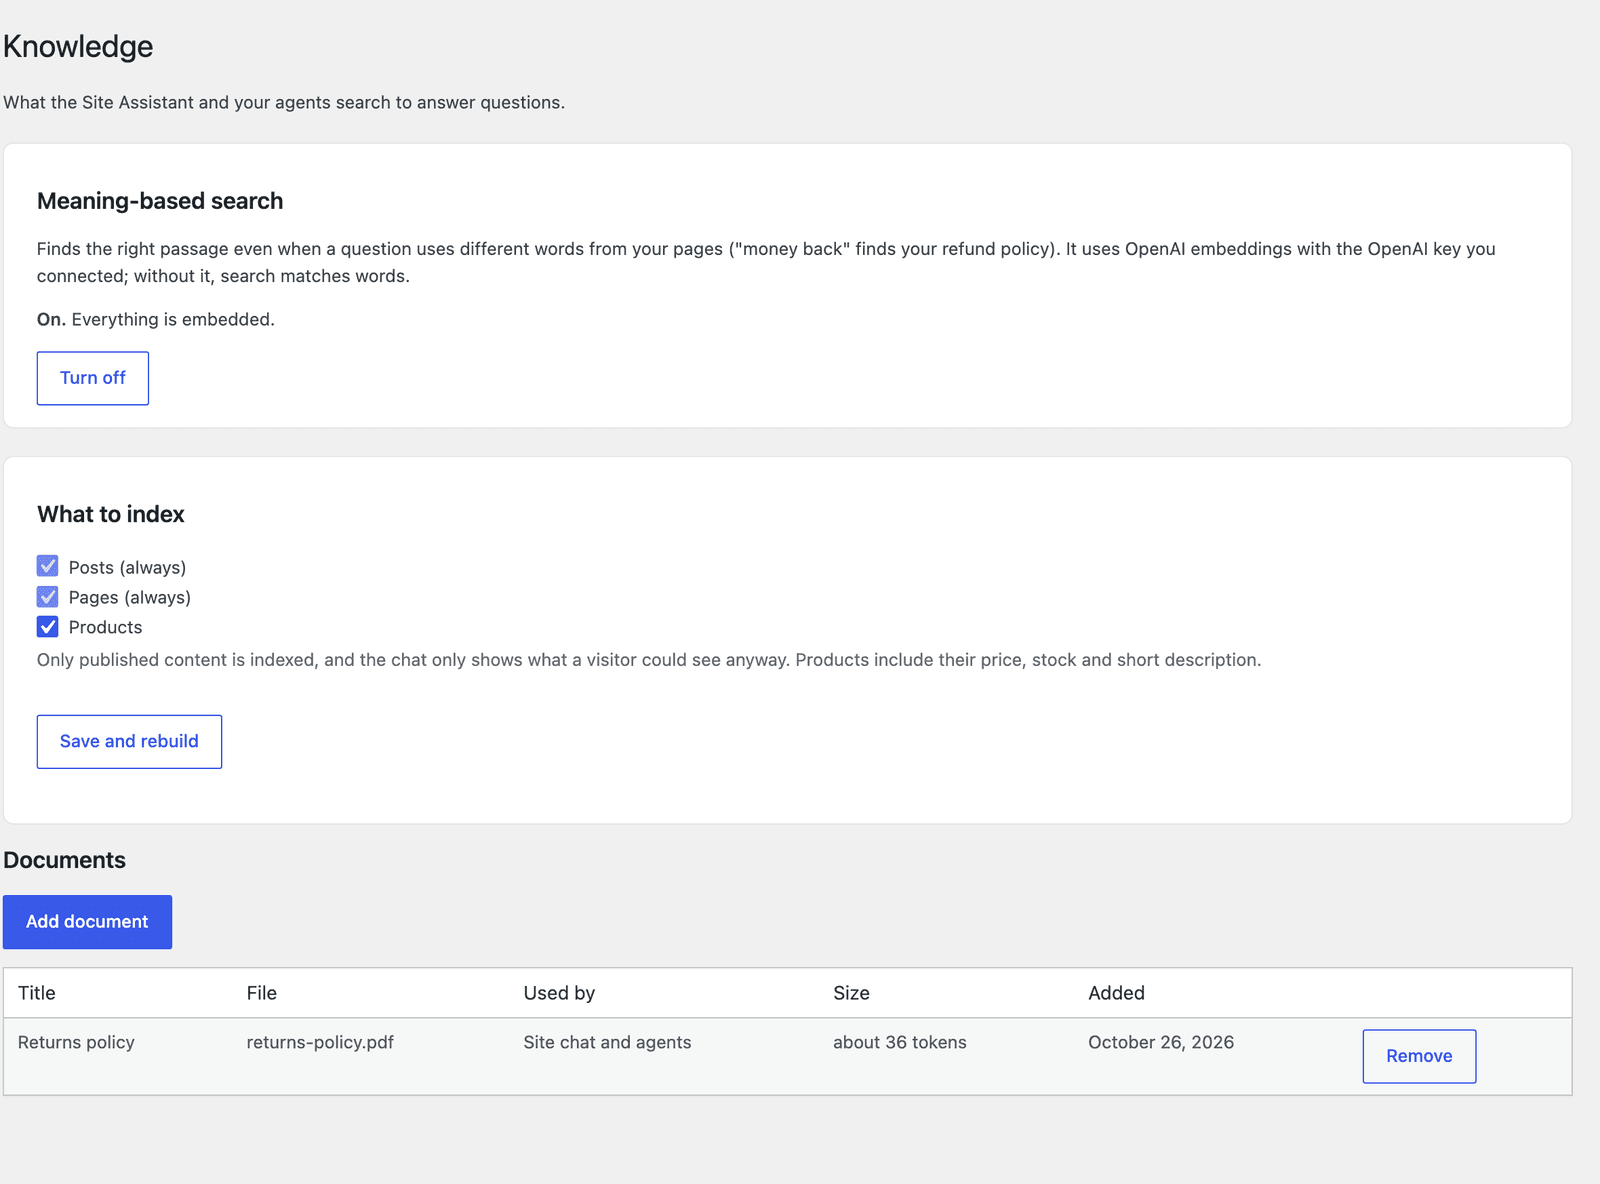The height and width of the screenshot is (1184, 1600).
Task: Select the Added column header
Action: coord(1116,993)
